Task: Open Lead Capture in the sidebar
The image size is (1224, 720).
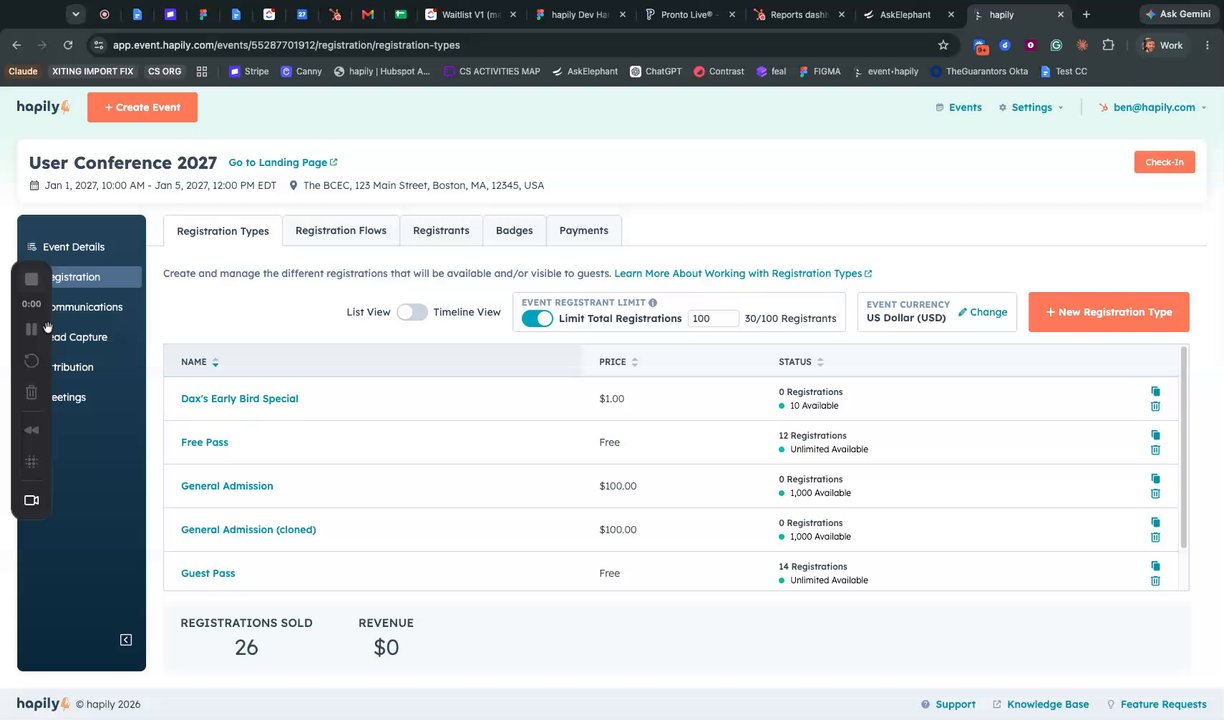Action: coord(78,337)
